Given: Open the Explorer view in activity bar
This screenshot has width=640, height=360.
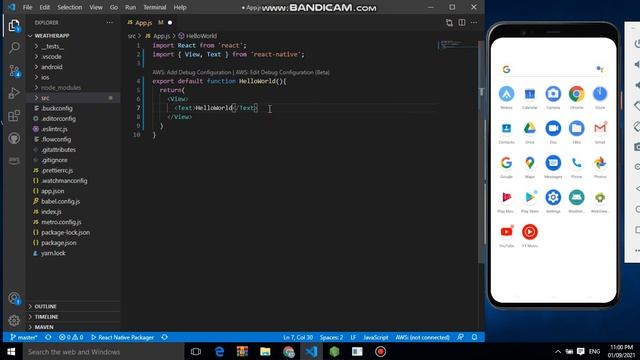Looking at the screenshot, I should point(14,26).
